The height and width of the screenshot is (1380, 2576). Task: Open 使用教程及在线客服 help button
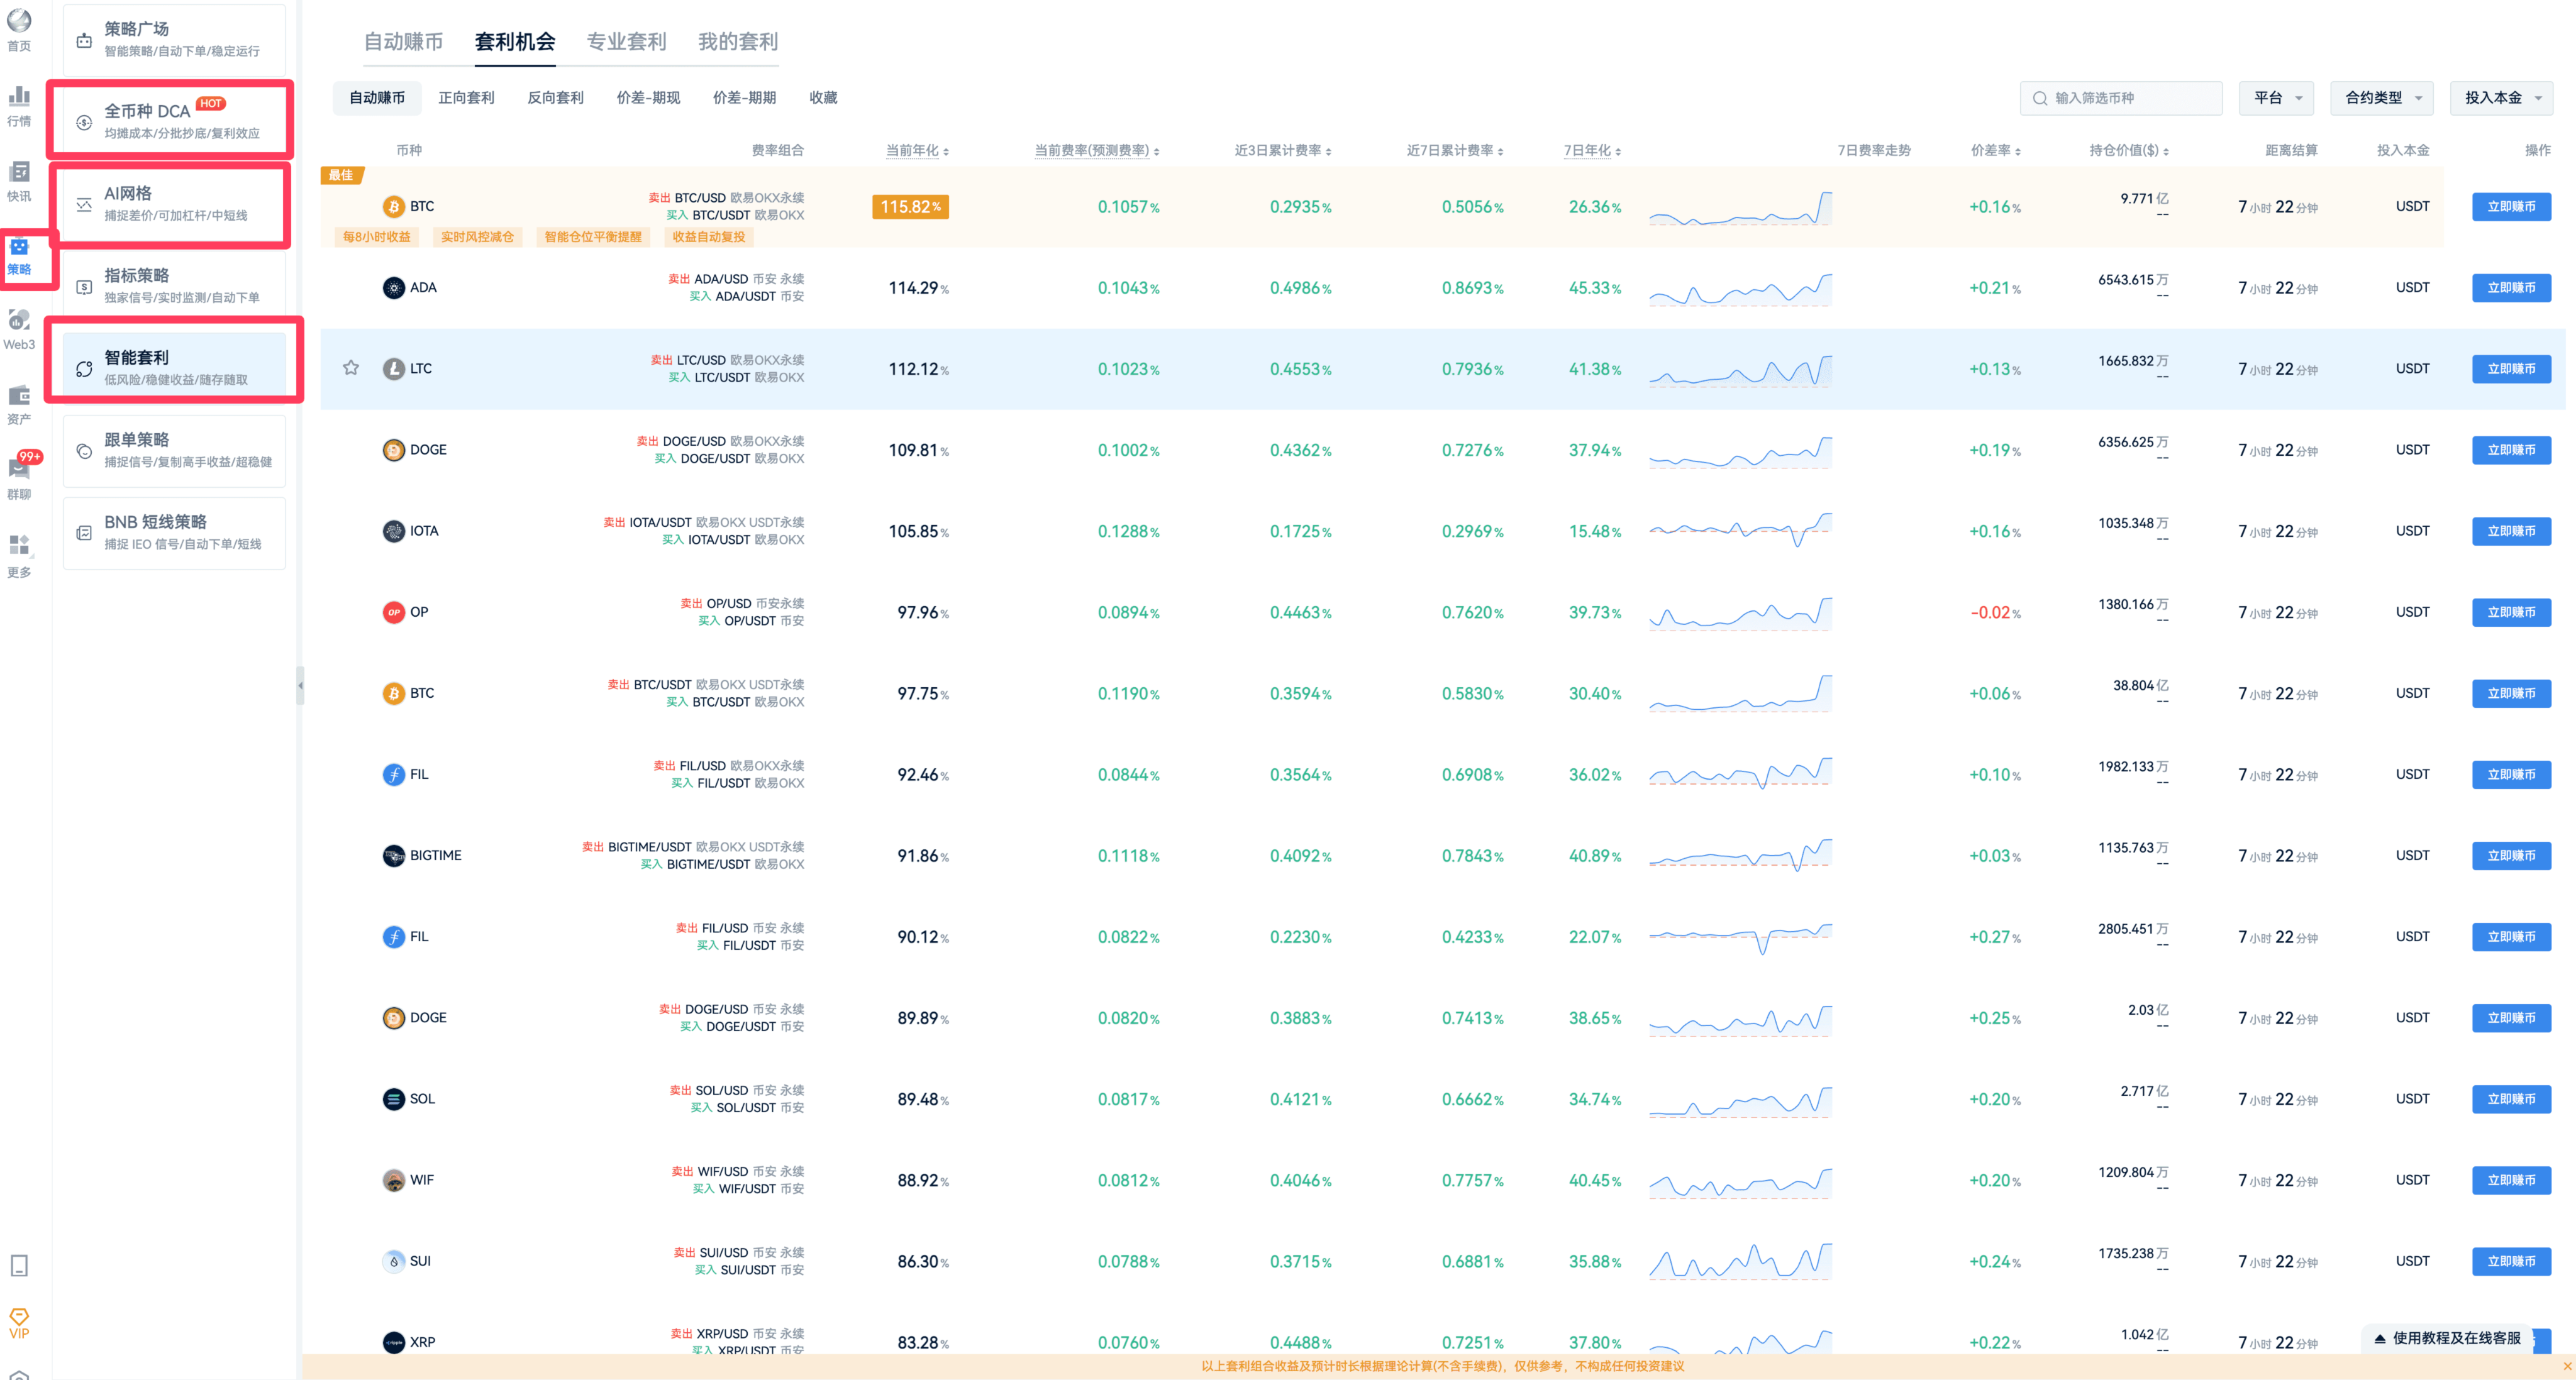(x=2447, y=1338)
